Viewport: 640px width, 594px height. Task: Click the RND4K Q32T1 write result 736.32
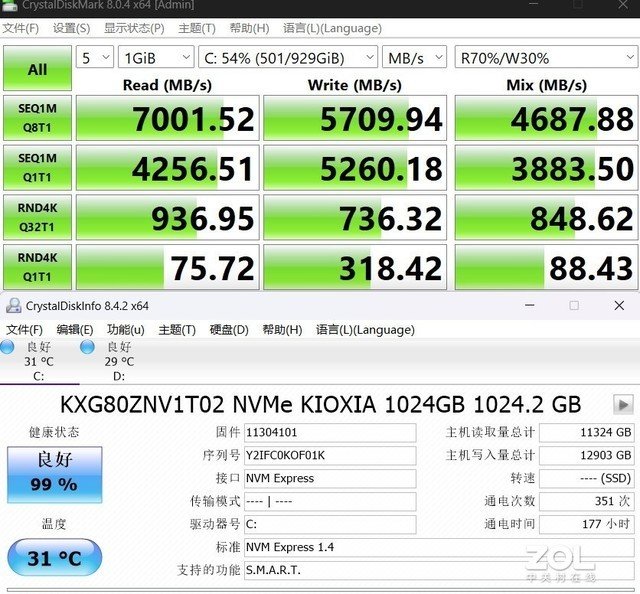355,218
